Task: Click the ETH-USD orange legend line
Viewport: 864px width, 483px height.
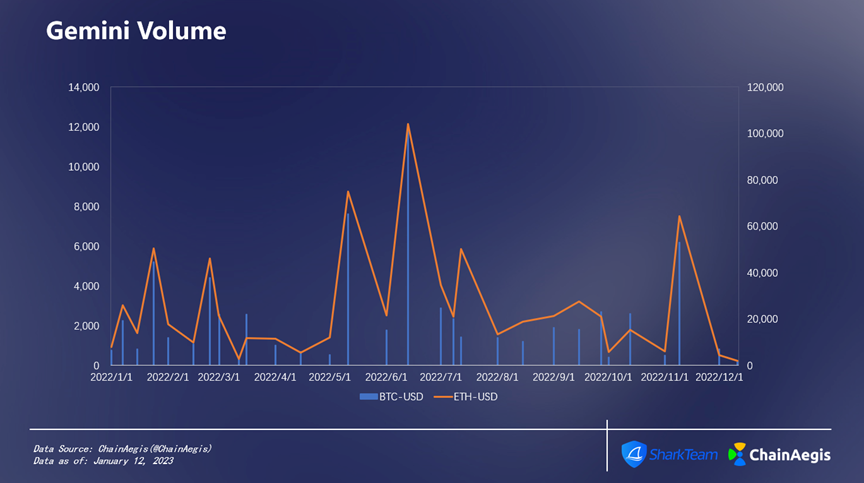Action: pyautogui.click(x=443, y=397)
